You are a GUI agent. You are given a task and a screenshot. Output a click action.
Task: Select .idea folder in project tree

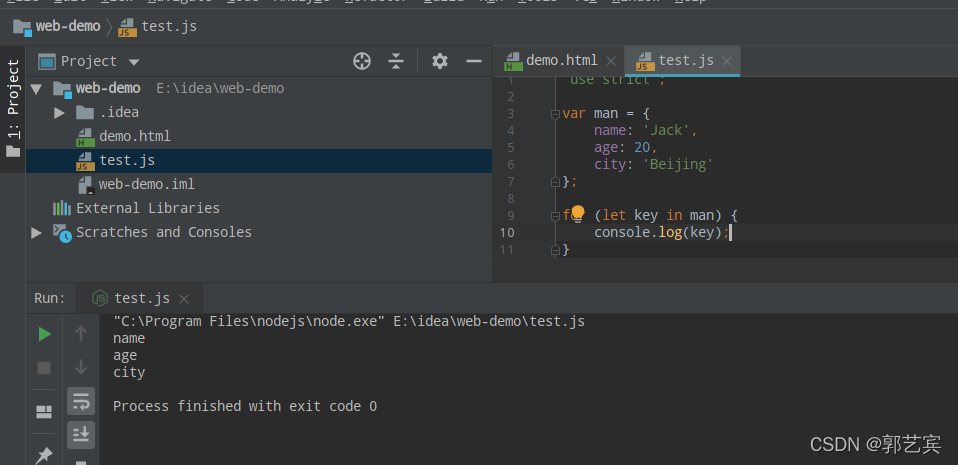pyautogui.click(x=119, y=113)
